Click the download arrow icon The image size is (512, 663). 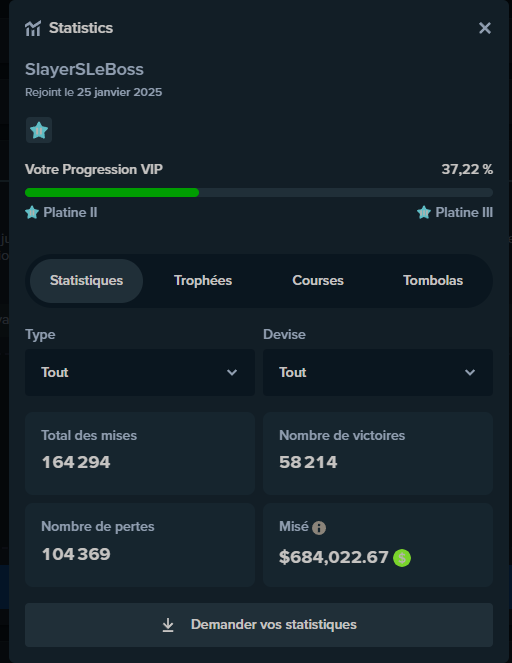coord(168,625)
